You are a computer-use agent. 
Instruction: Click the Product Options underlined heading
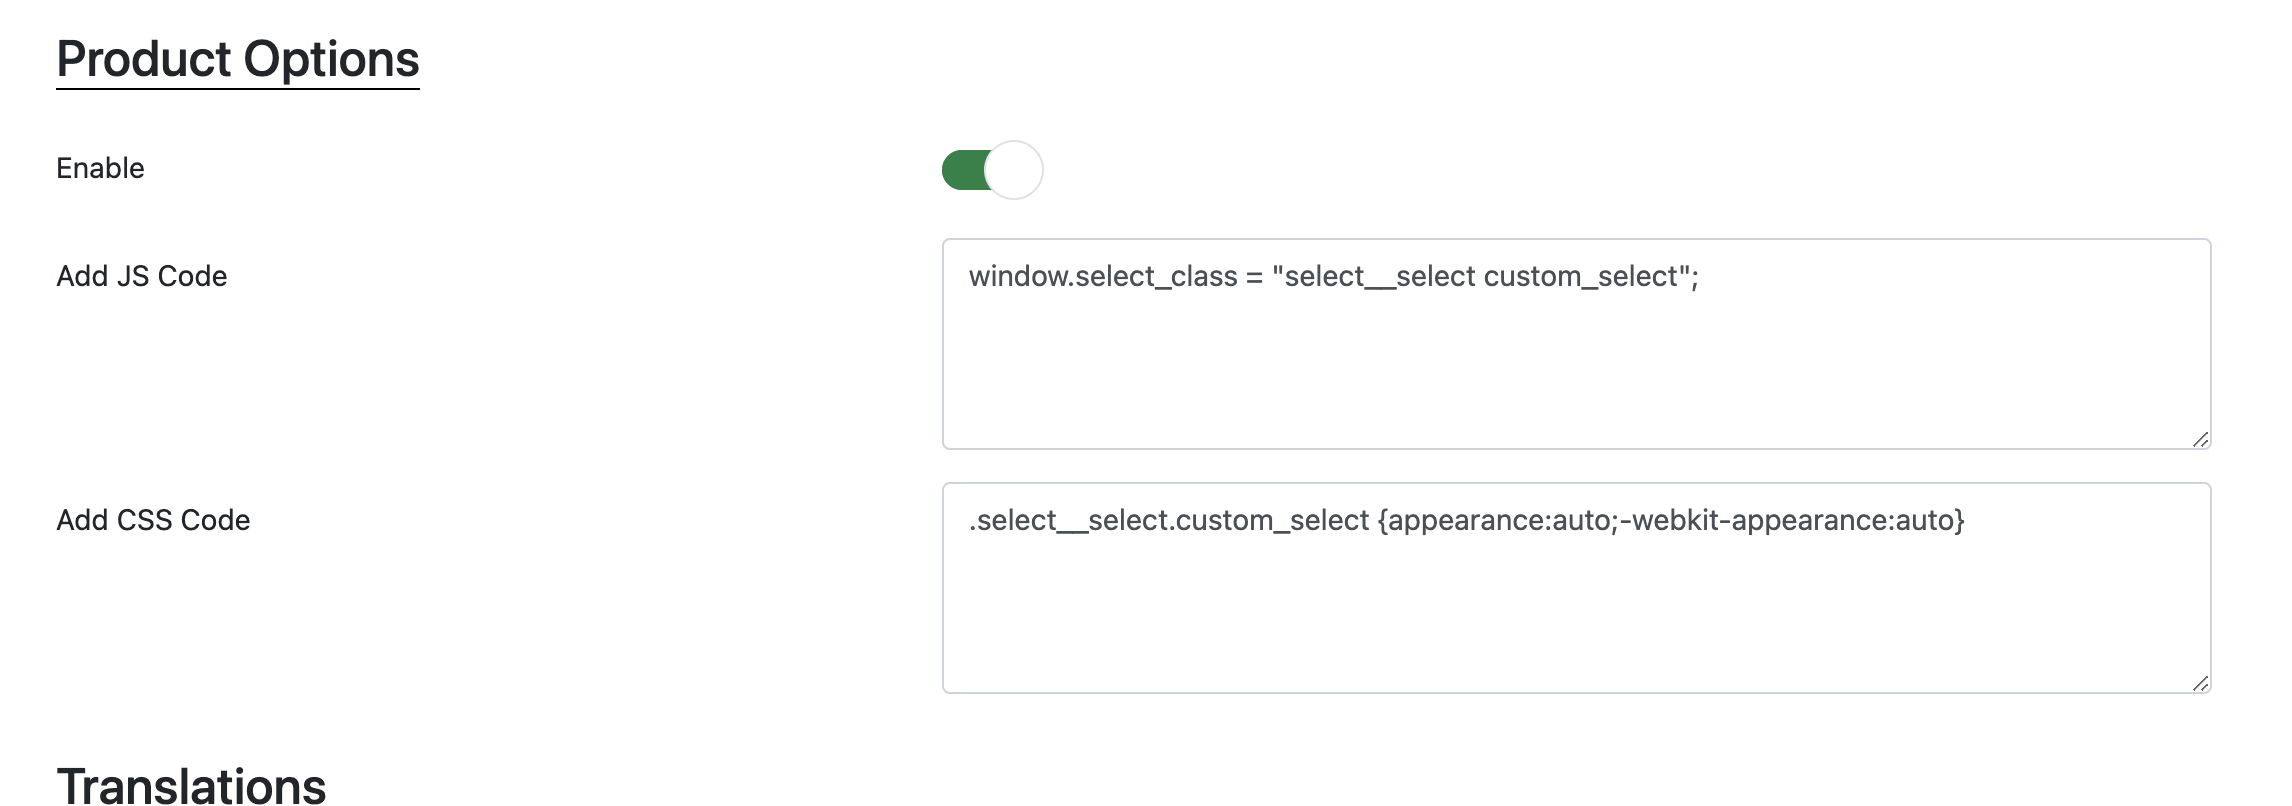[x=237, y=59]
